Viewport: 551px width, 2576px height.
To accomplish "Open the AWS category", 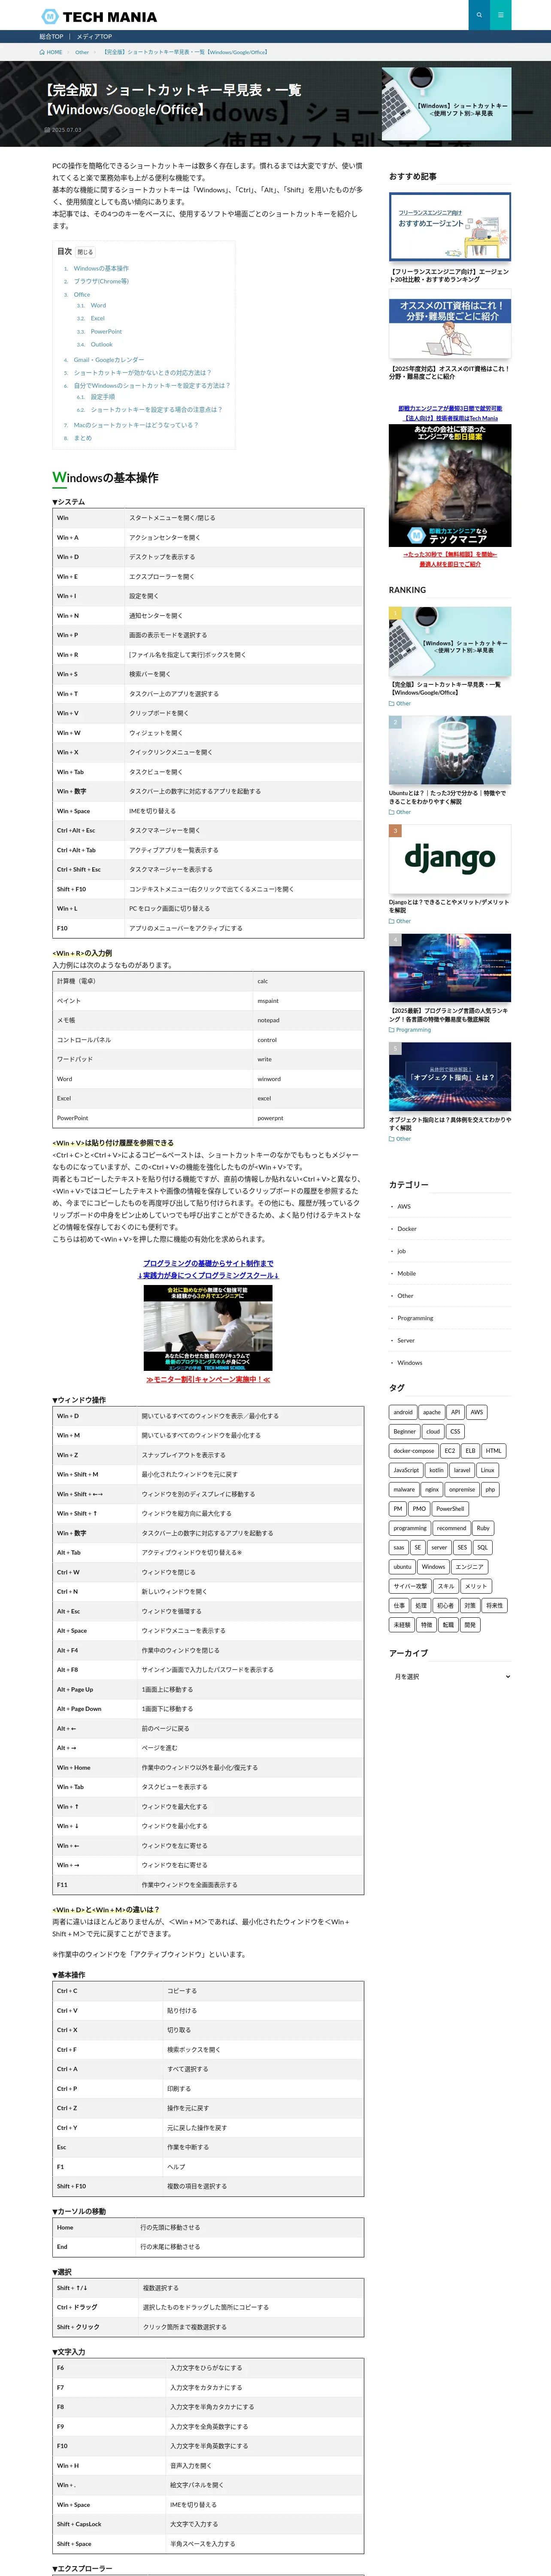I will coord(404,1206).
